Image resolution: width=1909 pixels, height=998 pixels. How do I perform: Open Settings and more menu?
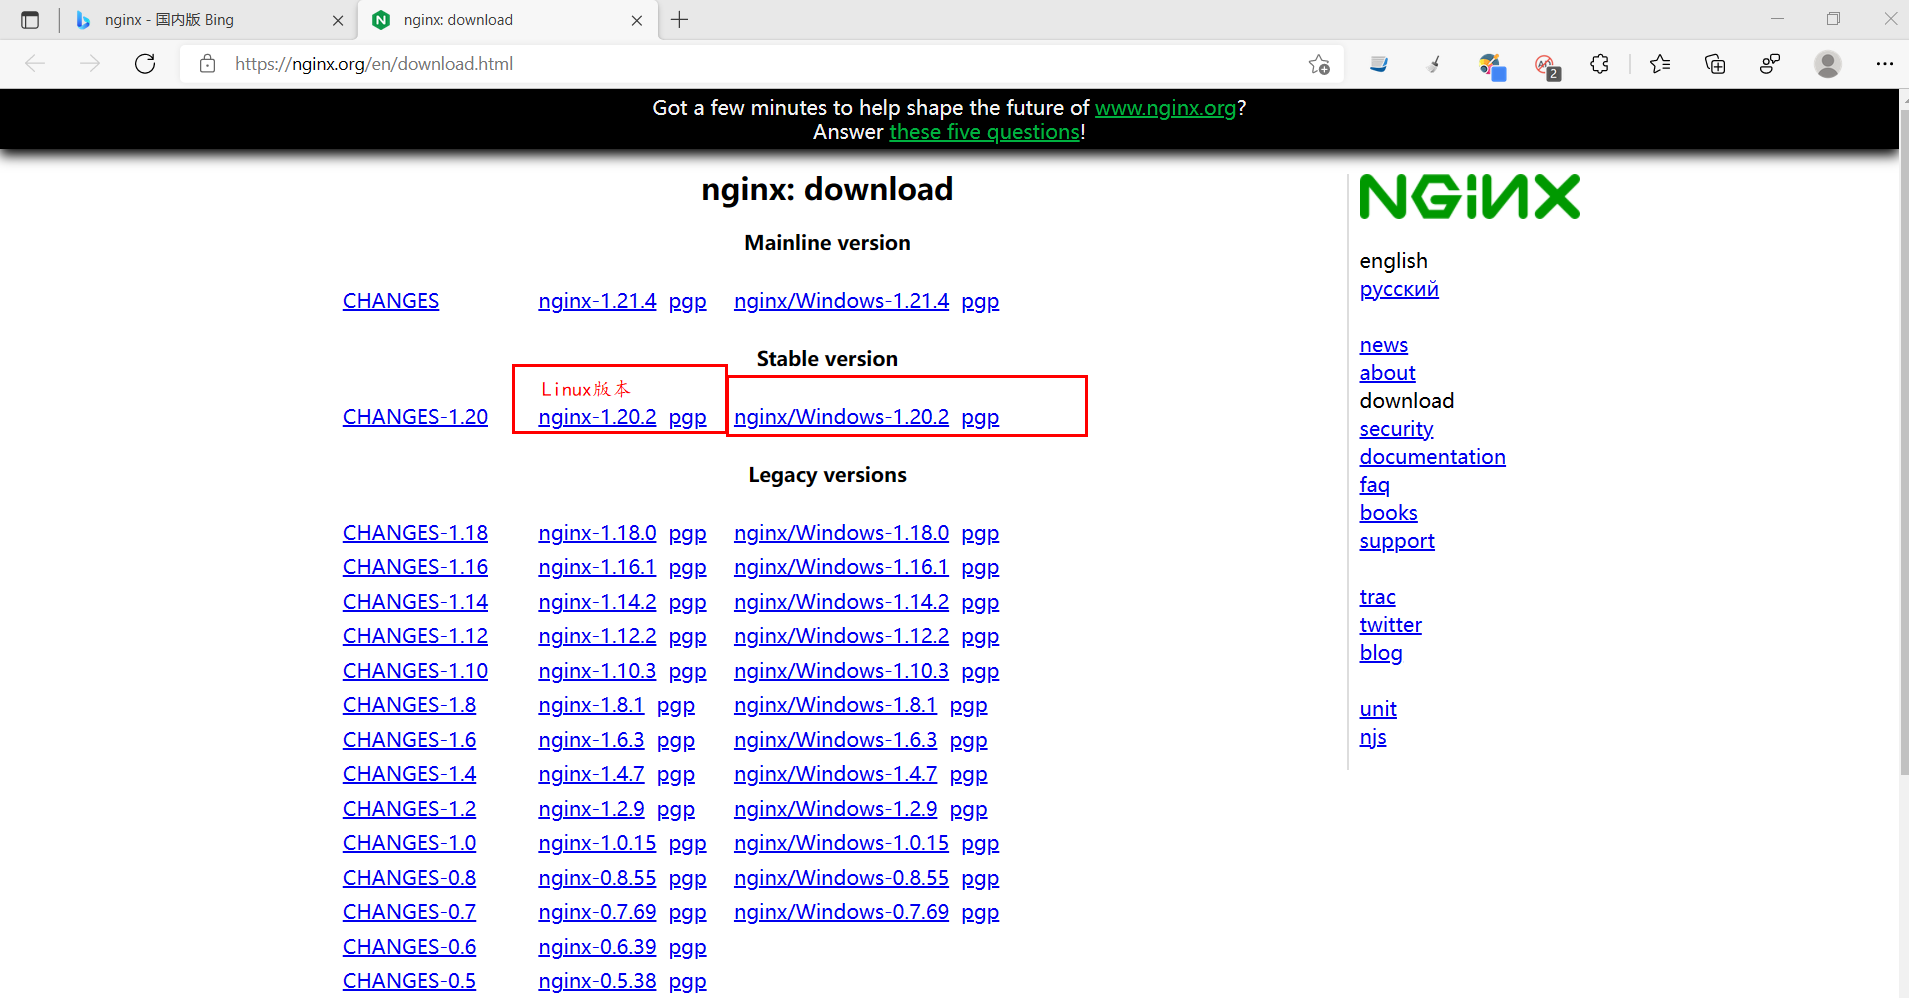[x=1884, y=64]
